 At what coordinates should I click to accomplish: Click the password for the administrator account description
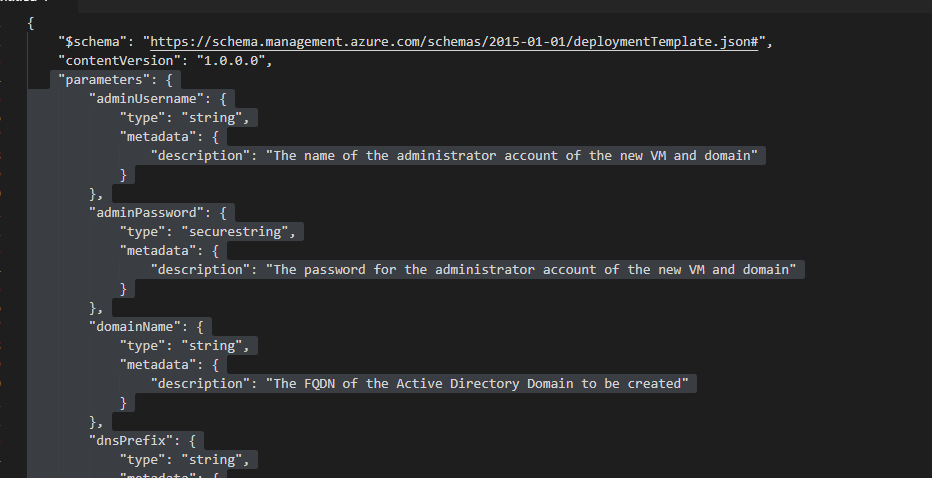(531, 270)
